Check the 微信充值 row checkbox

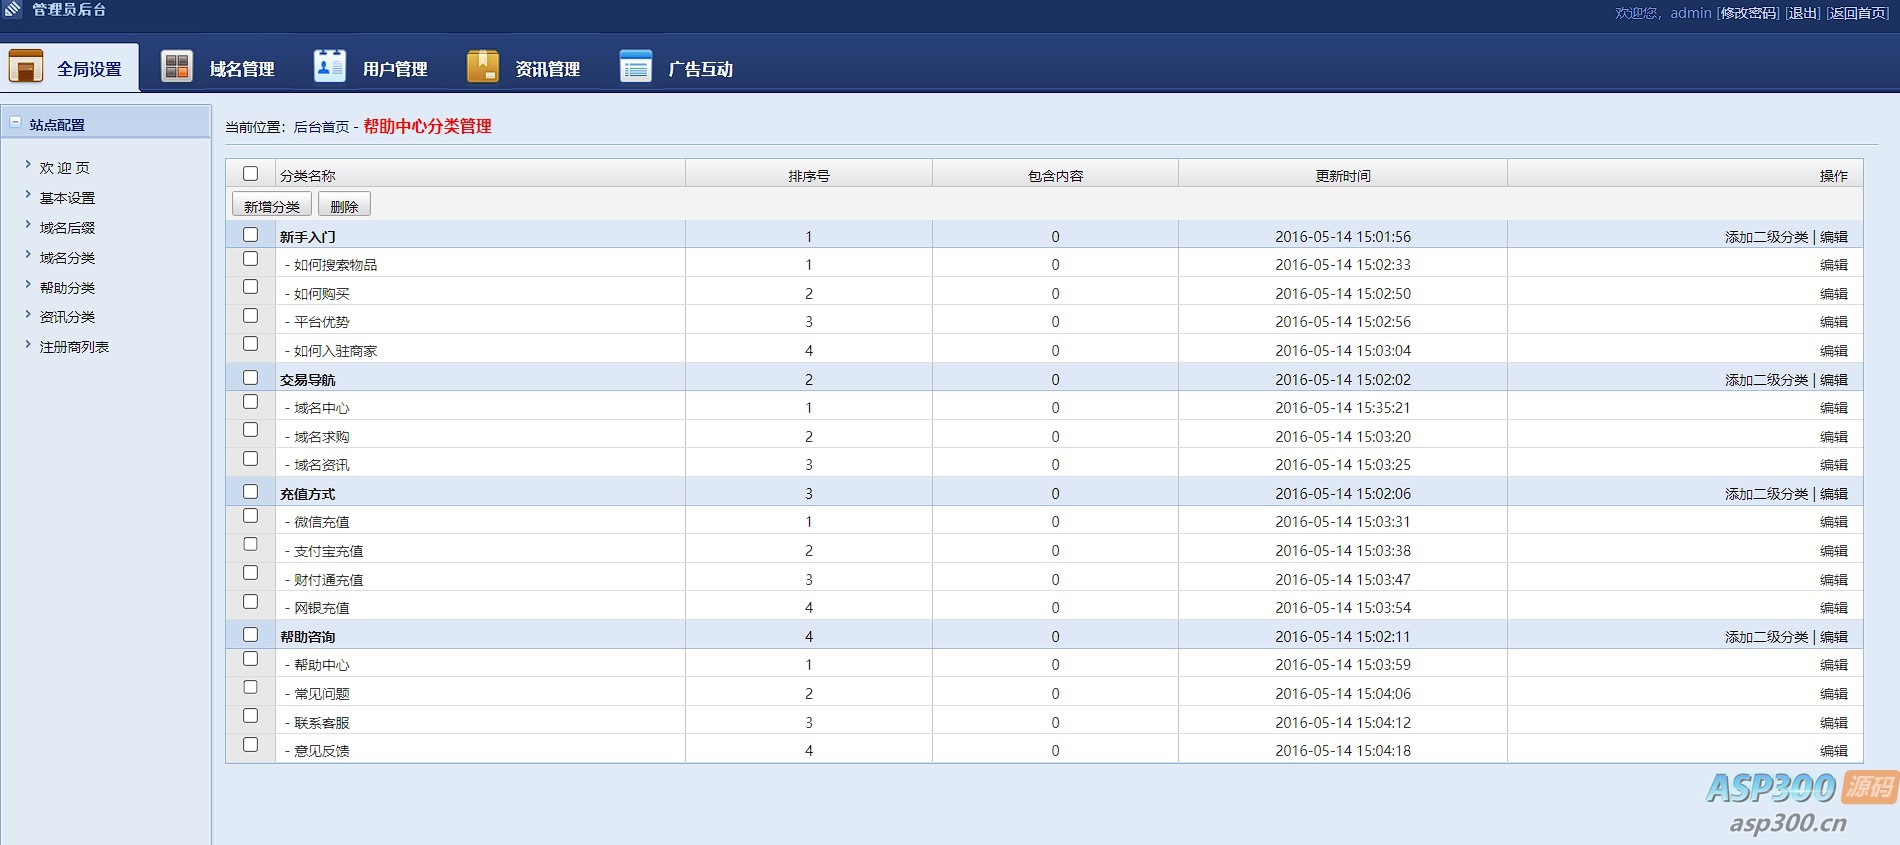[x=251, y=516]
